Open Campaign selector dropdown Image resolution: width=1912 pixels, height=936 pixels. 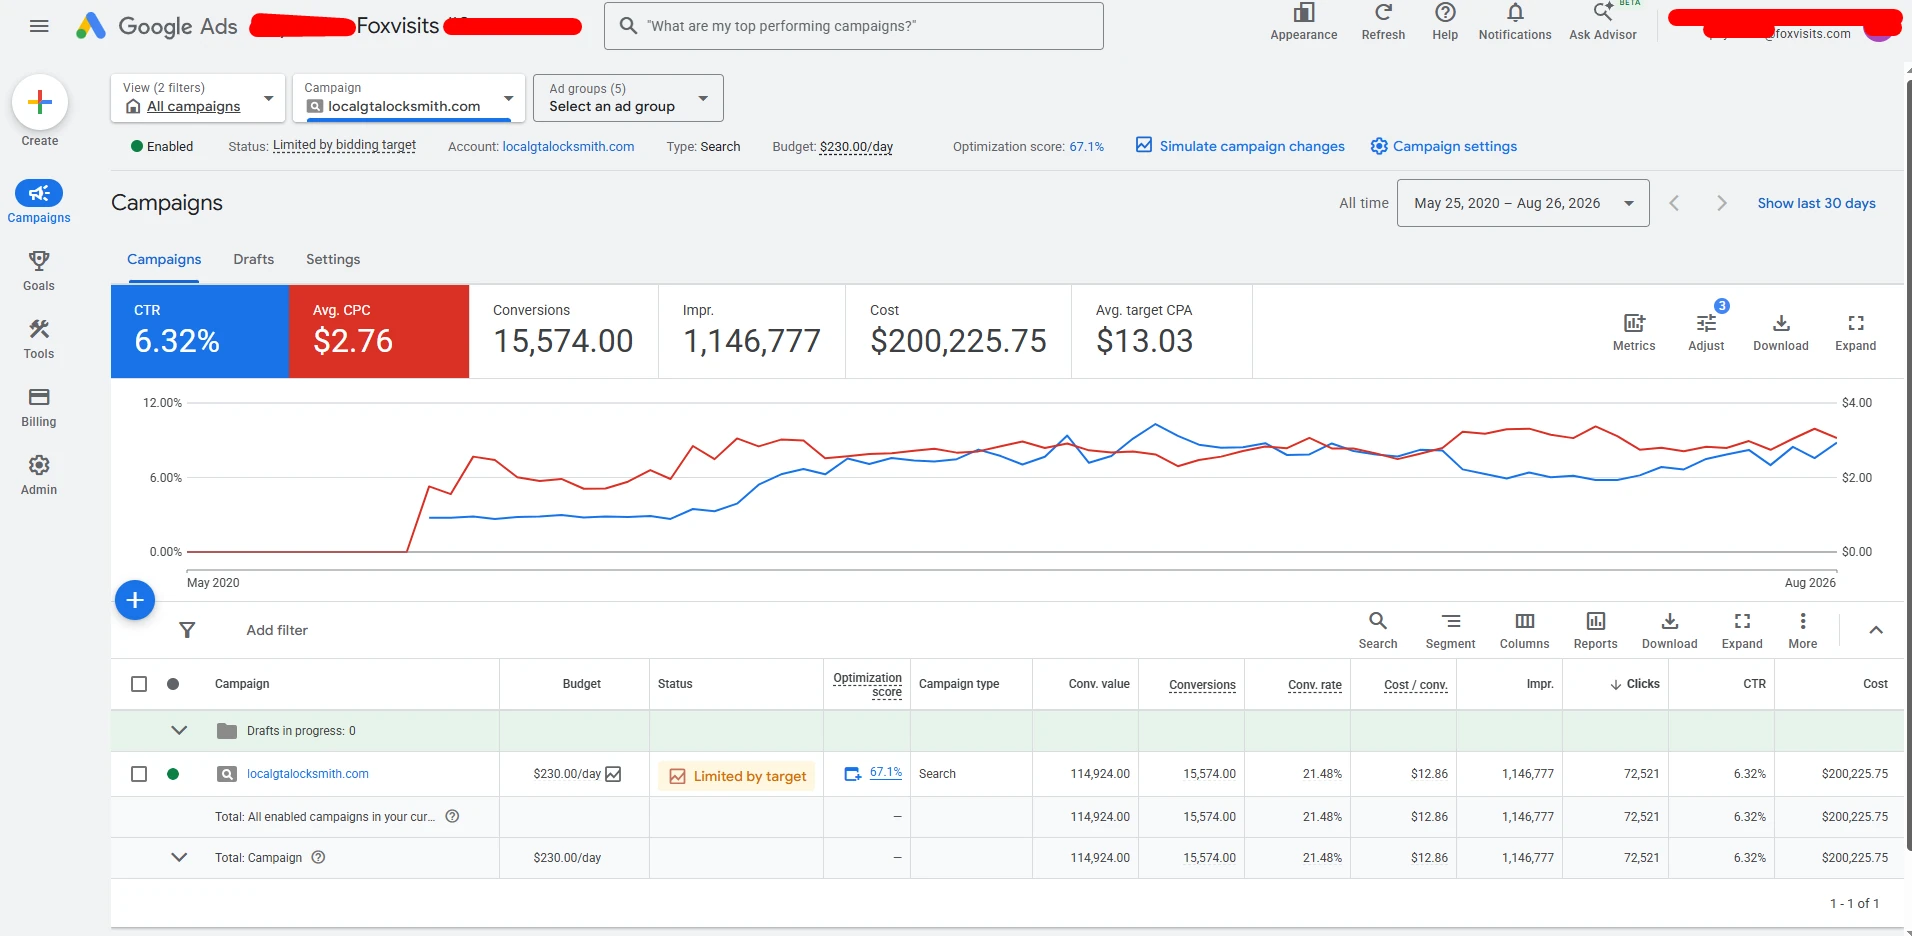point(408,98)
